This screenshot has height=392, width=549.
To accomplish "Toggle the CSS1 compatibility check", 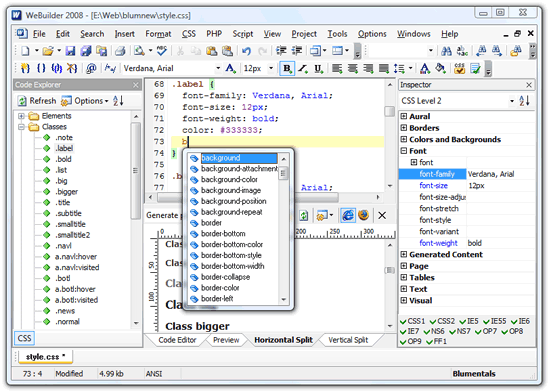I will pyautogui.click(x=412, y=321).
